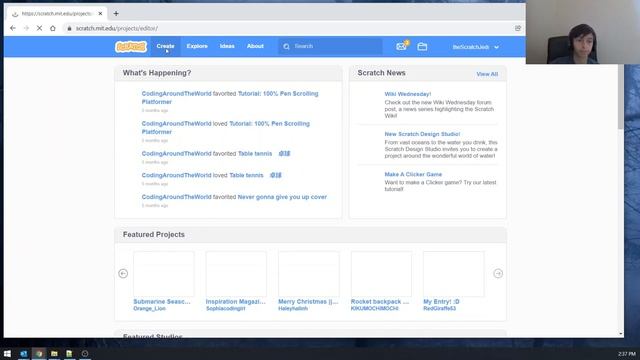Show next featured projects with right arrow

click(498, 273)
